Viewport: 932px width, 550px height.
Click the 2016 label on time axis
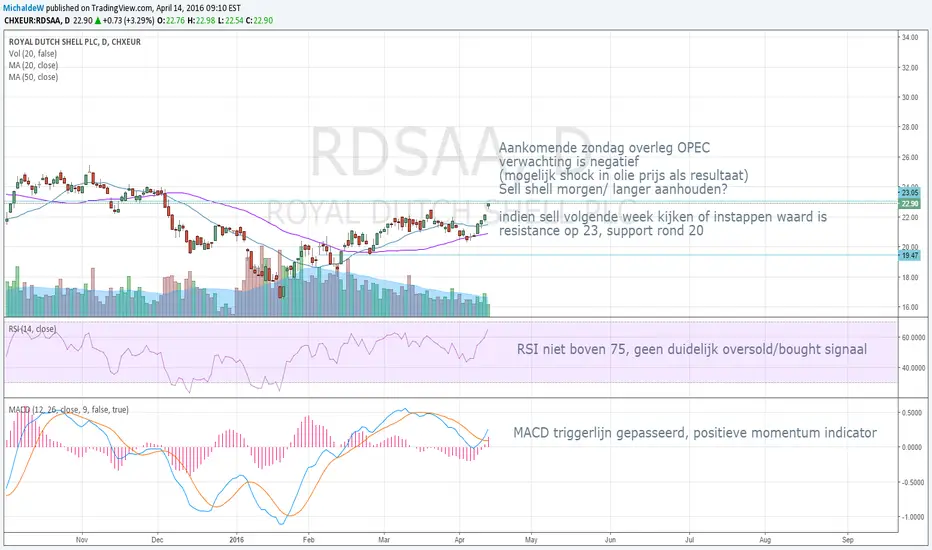[x=236, y=540]
